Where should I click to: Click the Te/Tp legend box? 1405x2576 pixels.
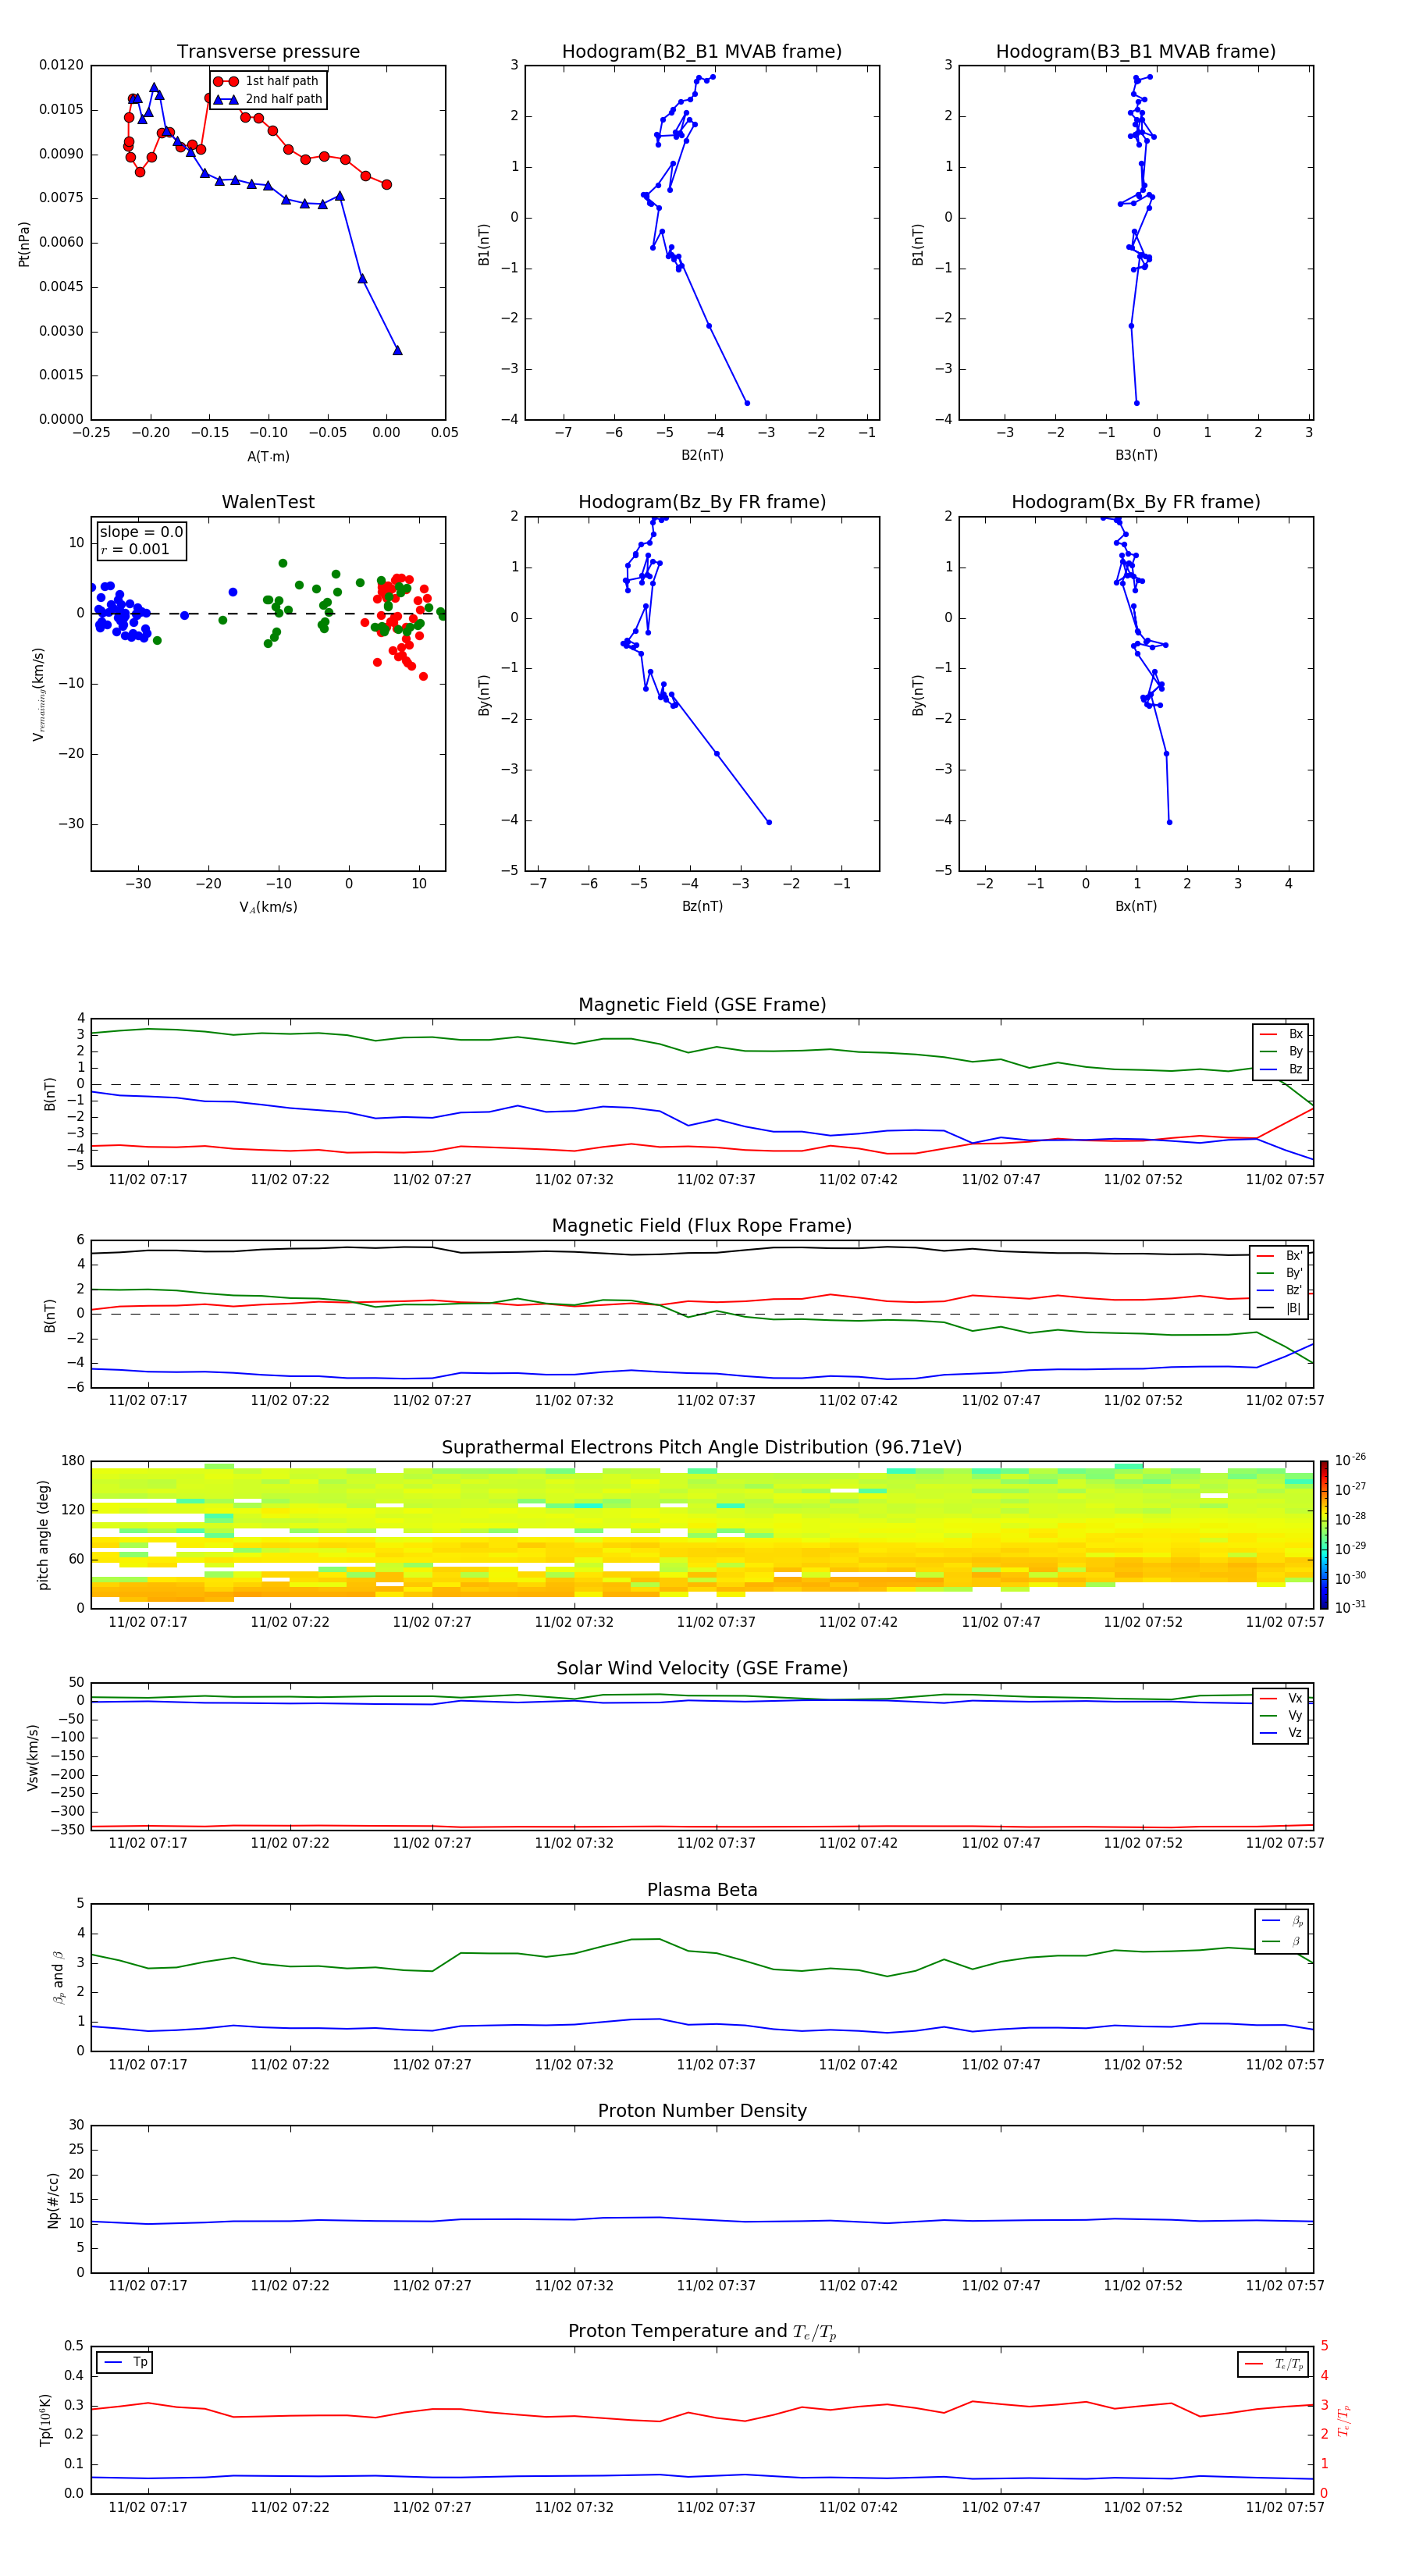coord(1273,2364)
